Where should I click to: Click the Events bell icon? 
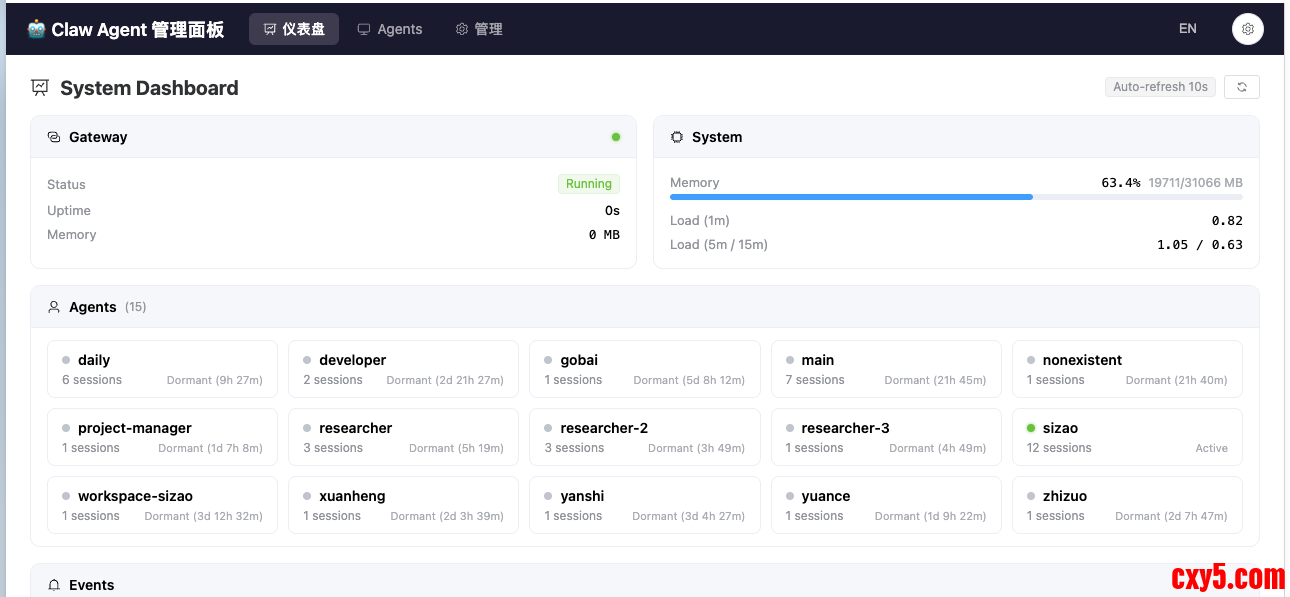pyautogui.click(x=54, y=585)
